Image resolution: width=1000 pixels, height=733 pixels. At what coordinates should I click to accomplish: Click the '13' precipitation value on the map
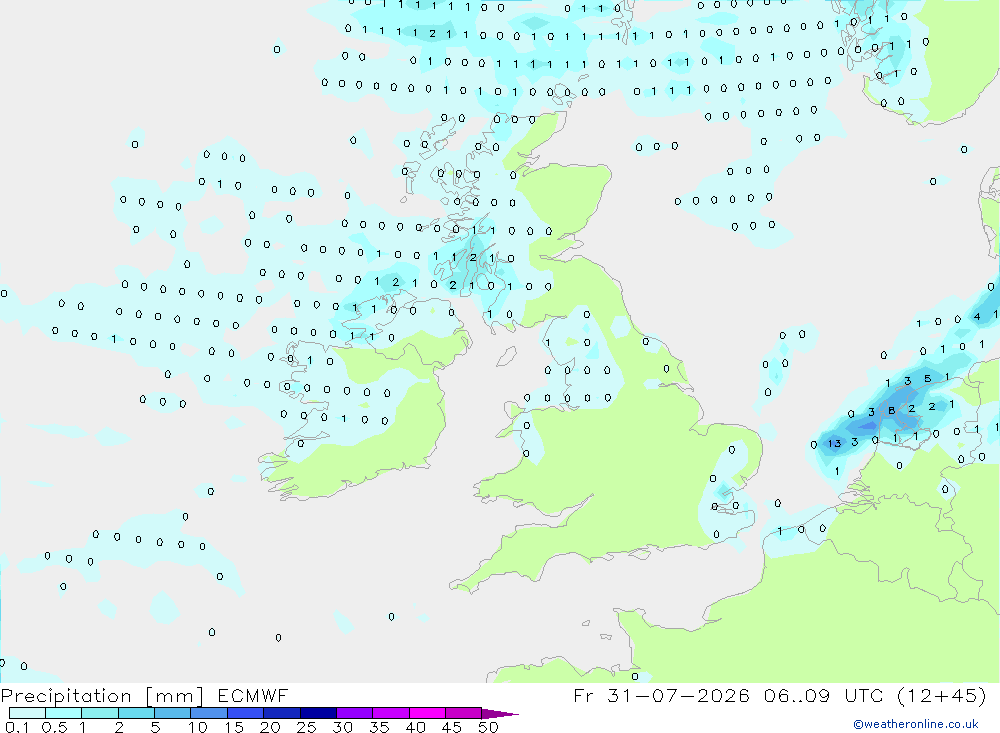click(834, 443)
